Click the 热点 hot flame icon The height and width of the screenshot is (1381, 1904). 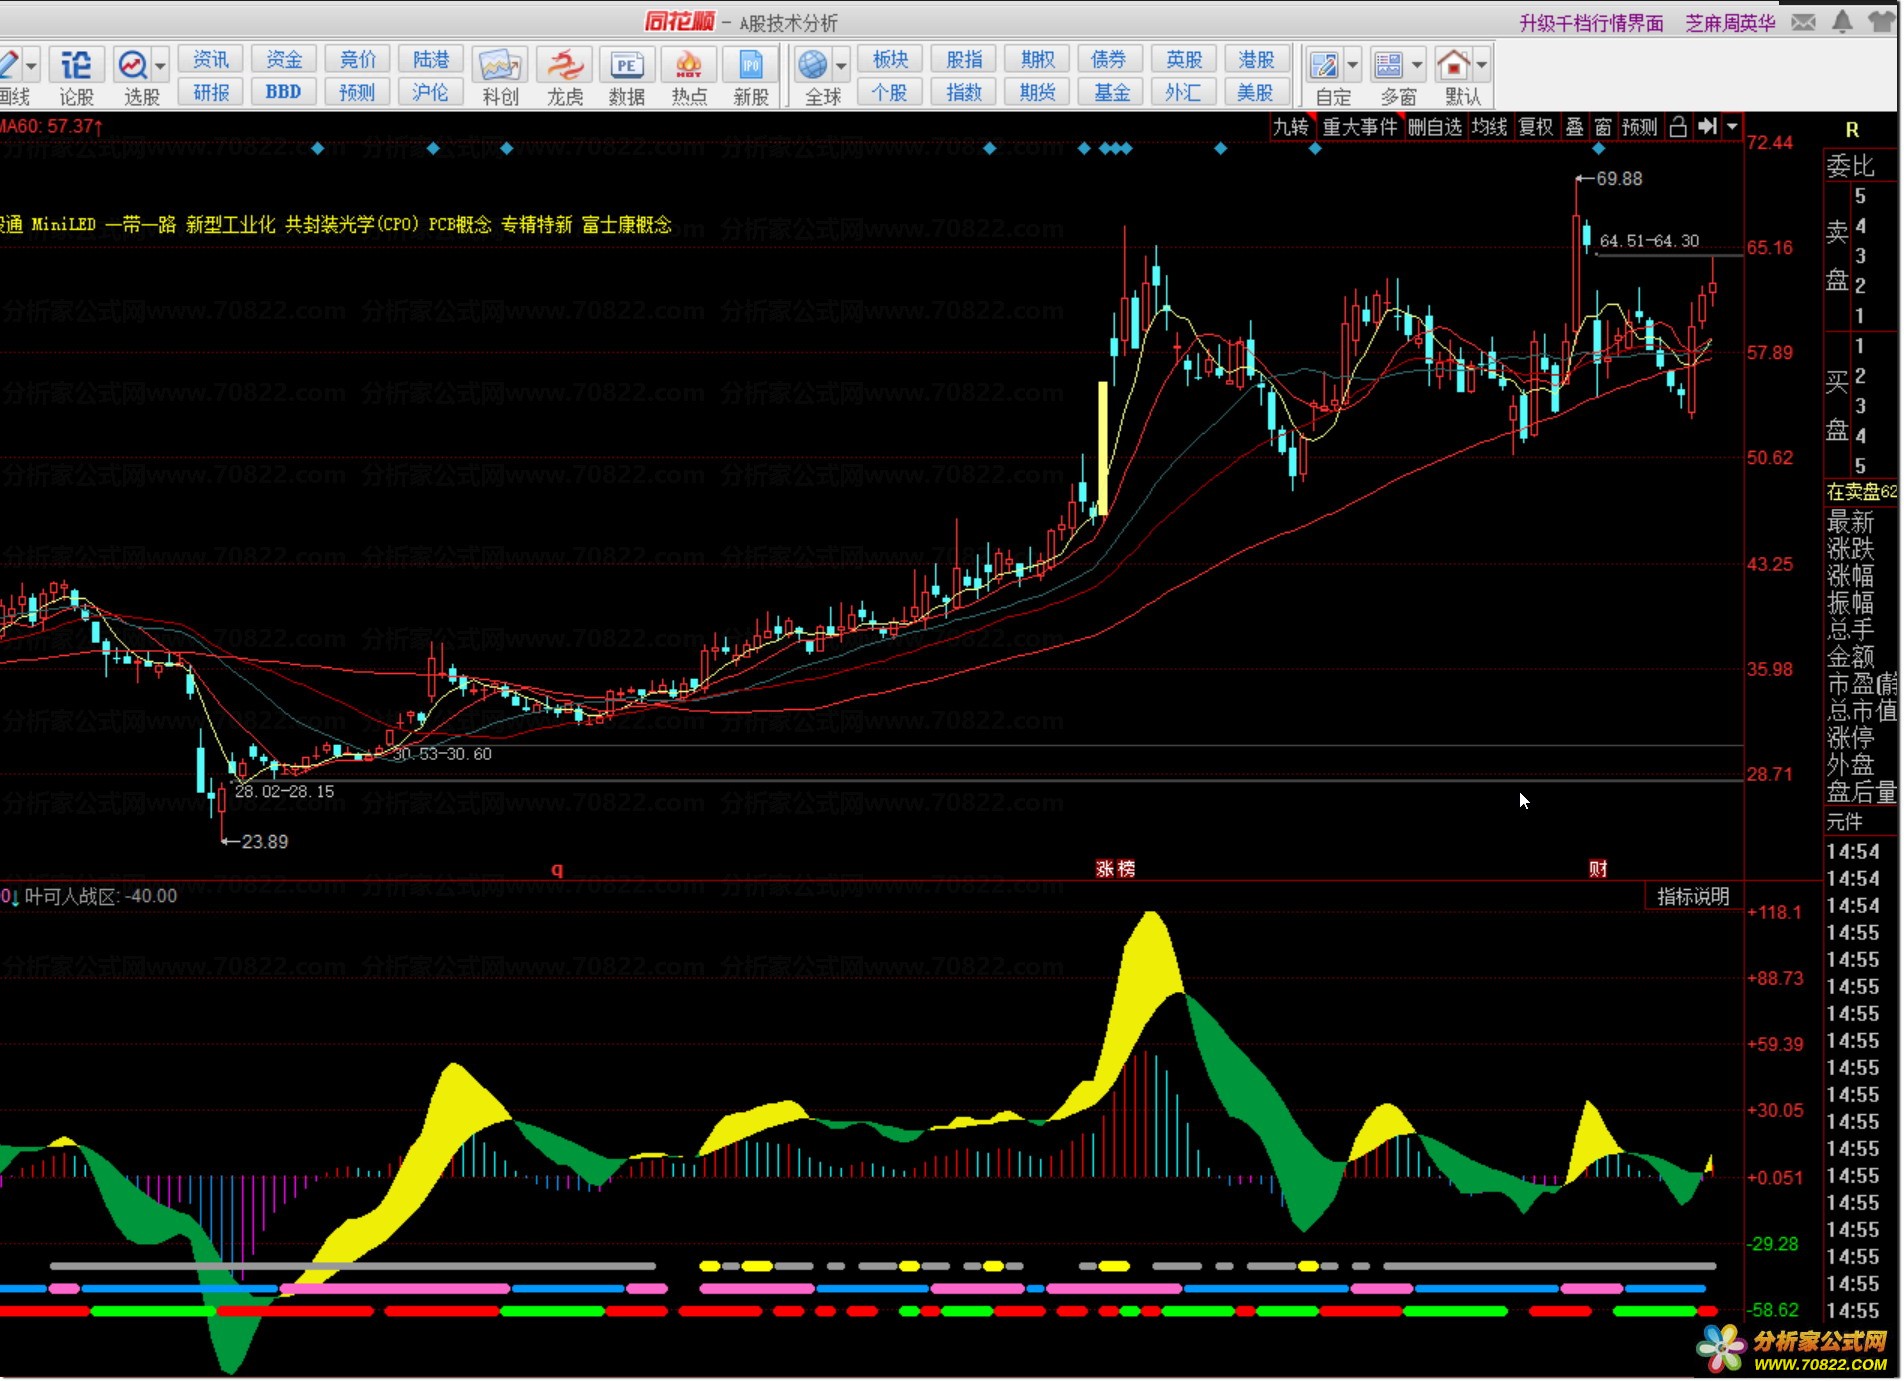pos(689,76)
